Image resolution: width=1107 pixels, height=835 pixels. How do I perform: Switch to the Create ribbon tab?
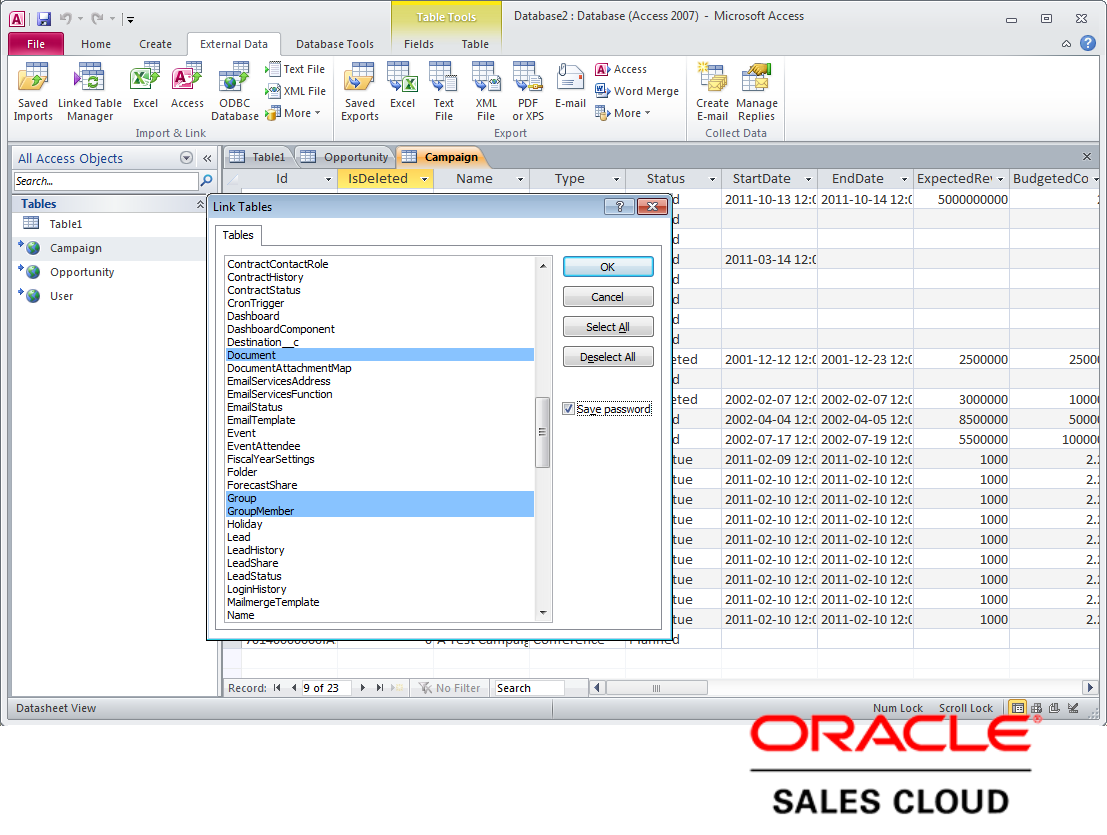click(155, 44)
